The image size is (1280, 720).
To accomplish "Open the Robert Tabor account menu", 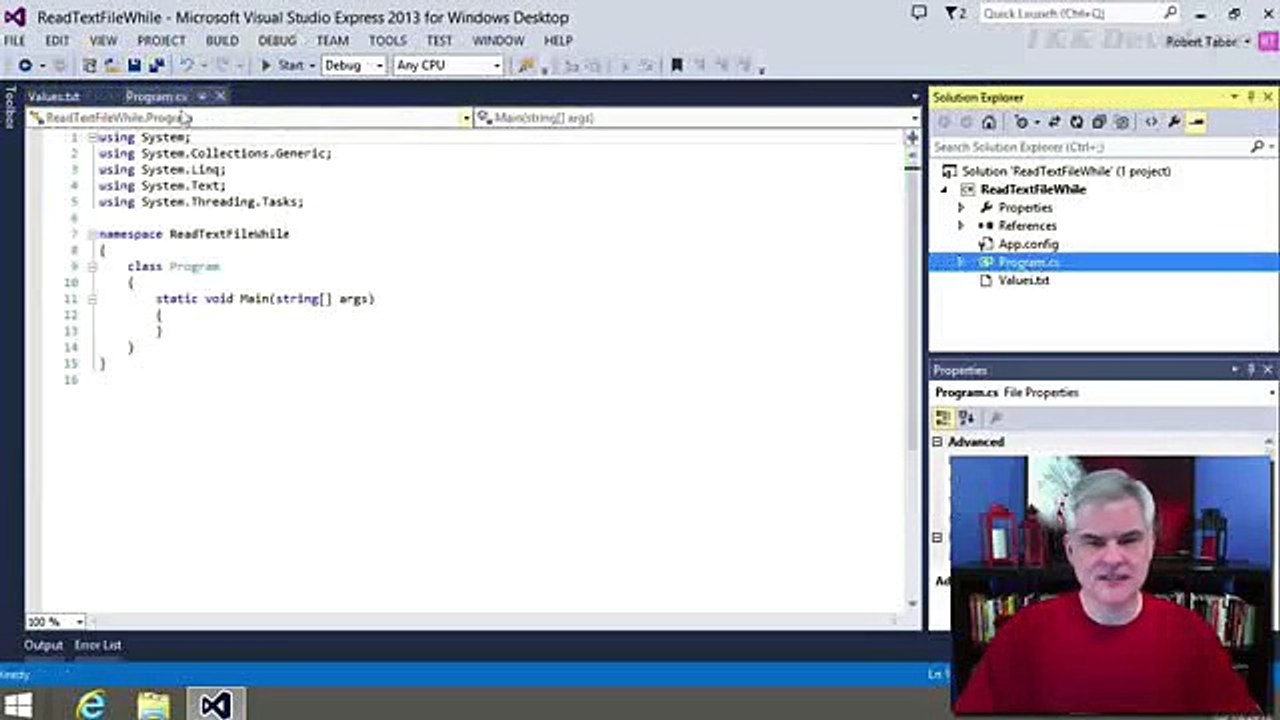I will (1208, 41).
